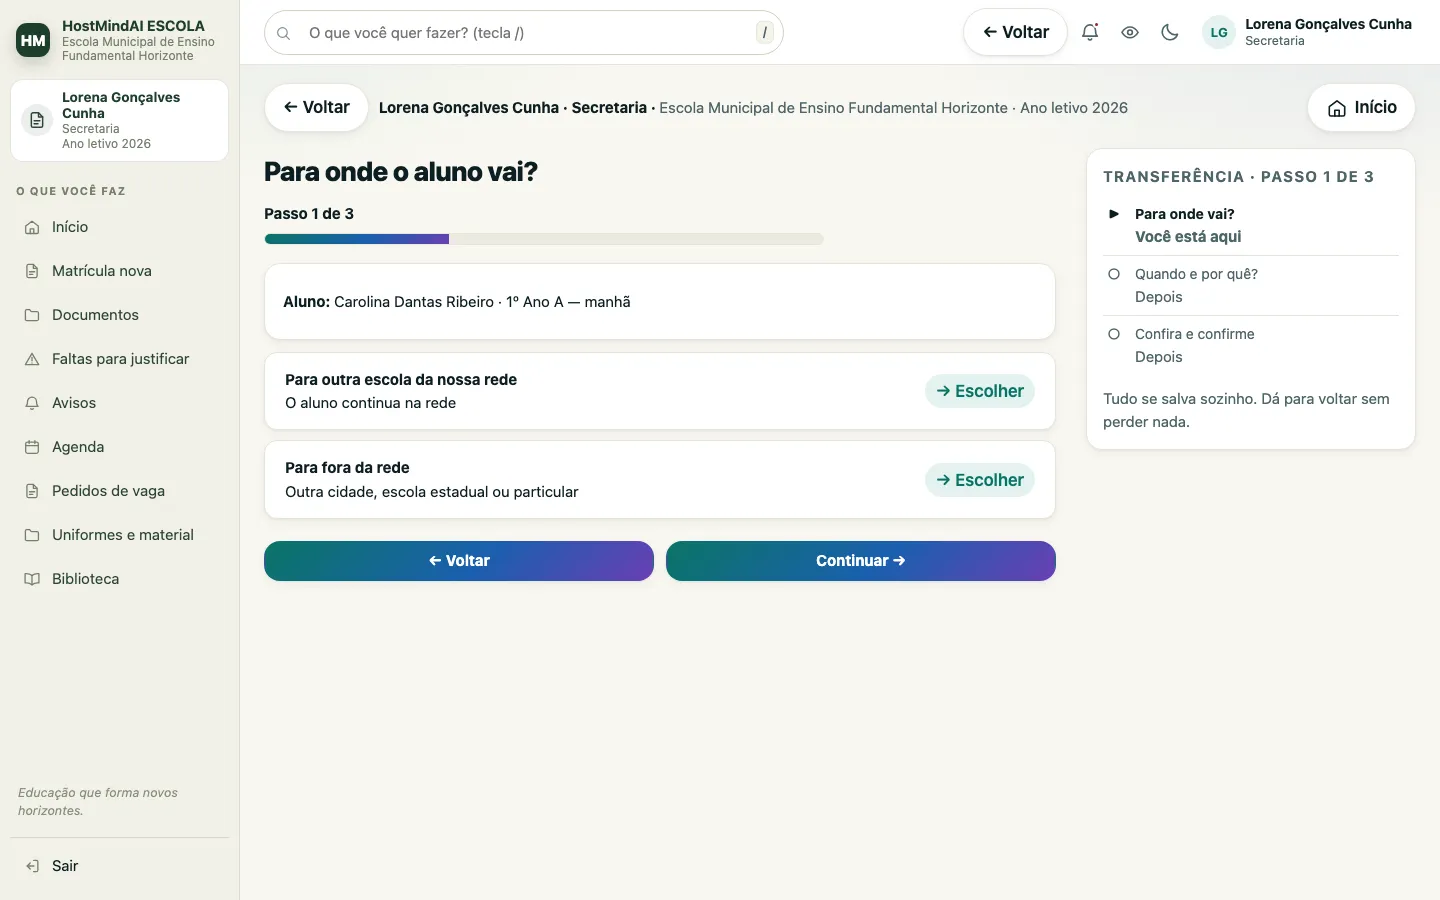Click 'Educação que forma novos horizontes' slogan
Screen dimensions: 1440x900
tap(98, 802)
